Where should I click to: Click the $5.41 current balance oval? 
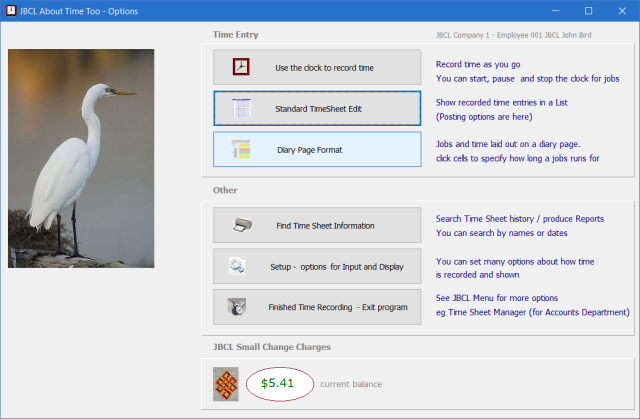click(277, 383)
